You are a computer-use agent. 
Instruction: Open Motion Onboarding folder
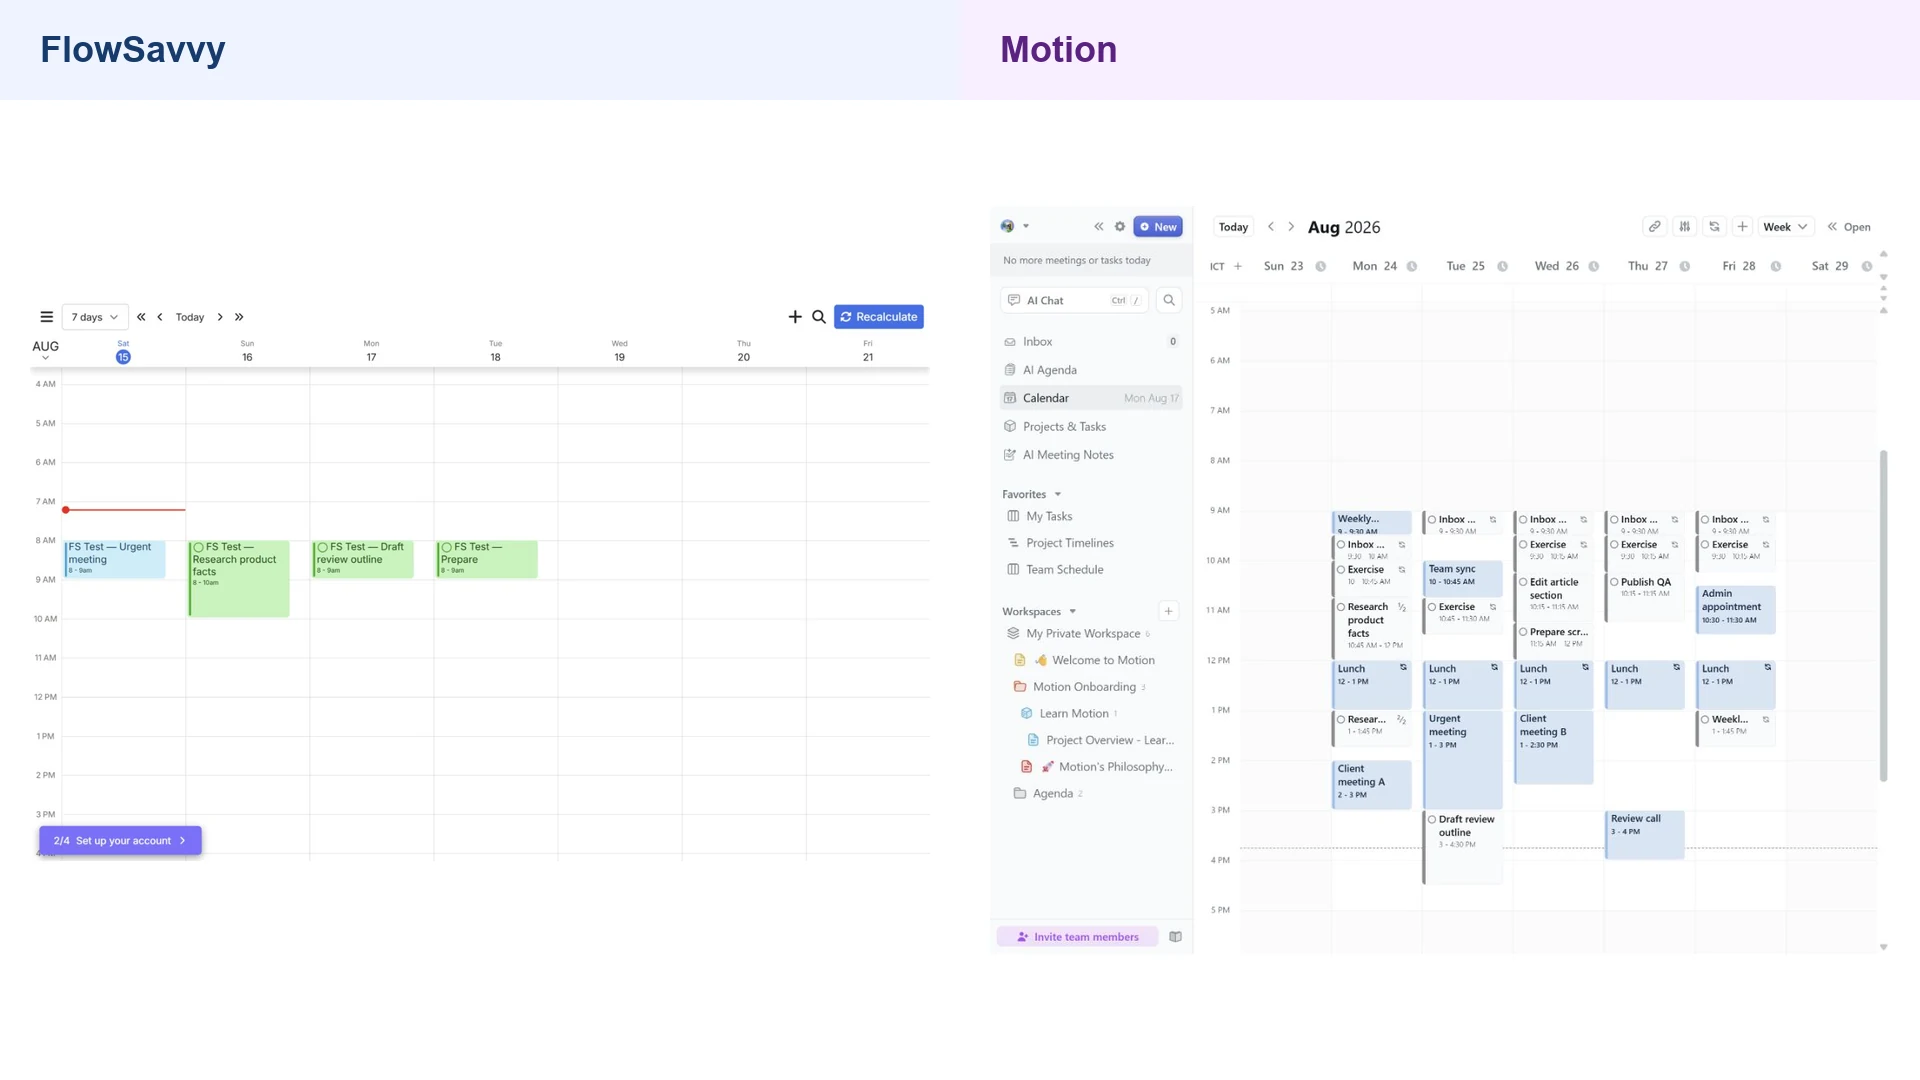tap(1084, 687)
